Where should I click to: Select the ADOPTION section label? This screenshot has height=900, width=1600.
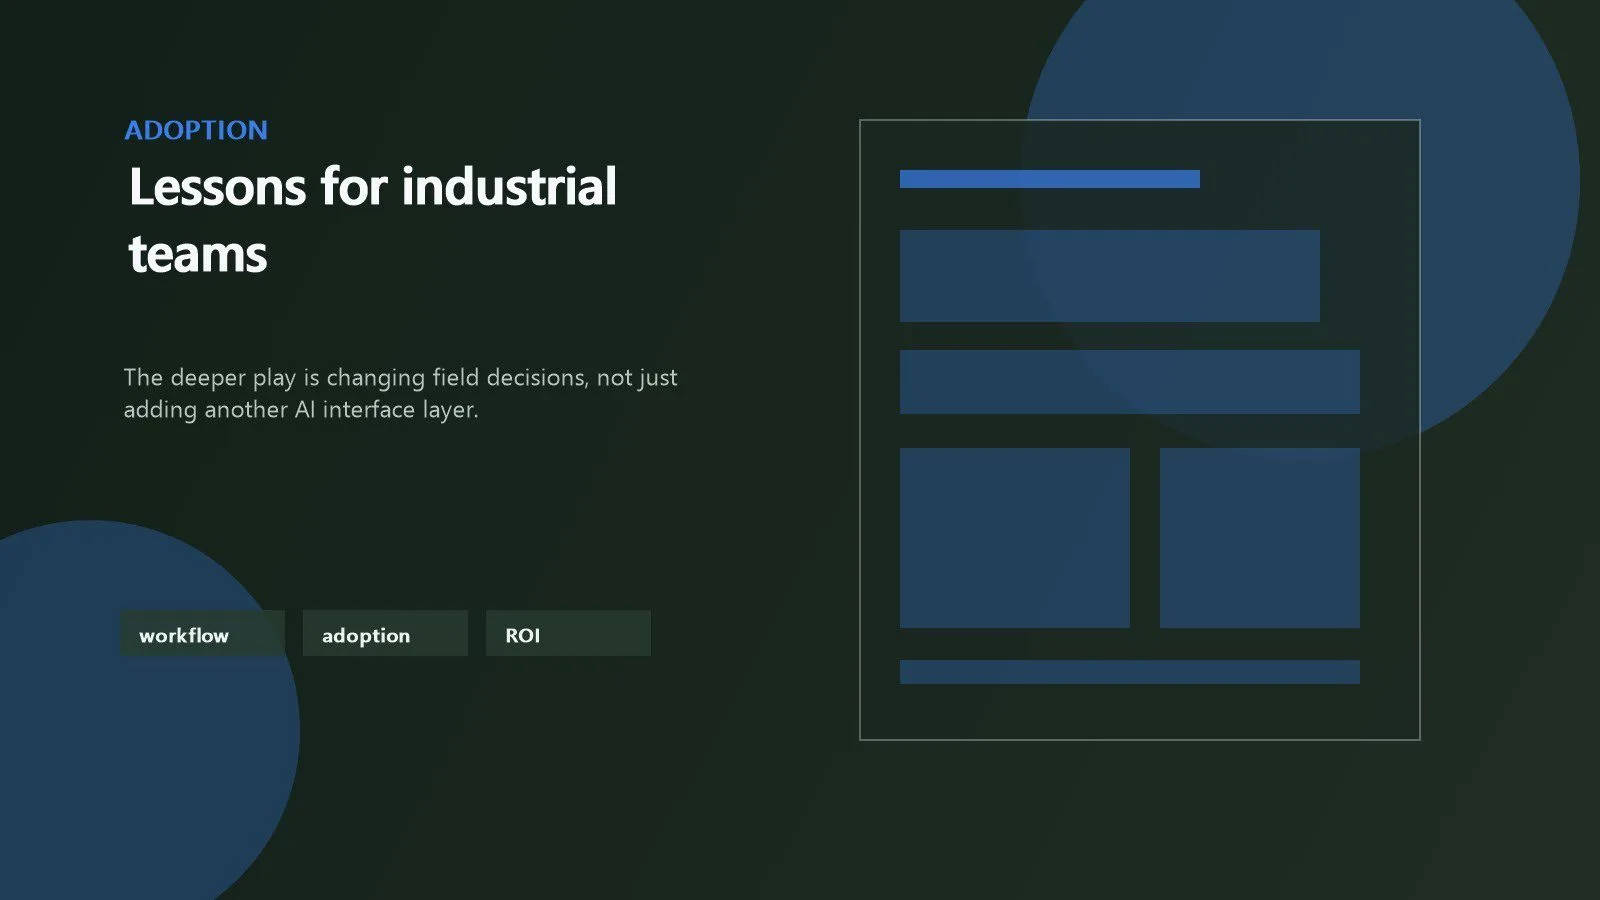196,130
